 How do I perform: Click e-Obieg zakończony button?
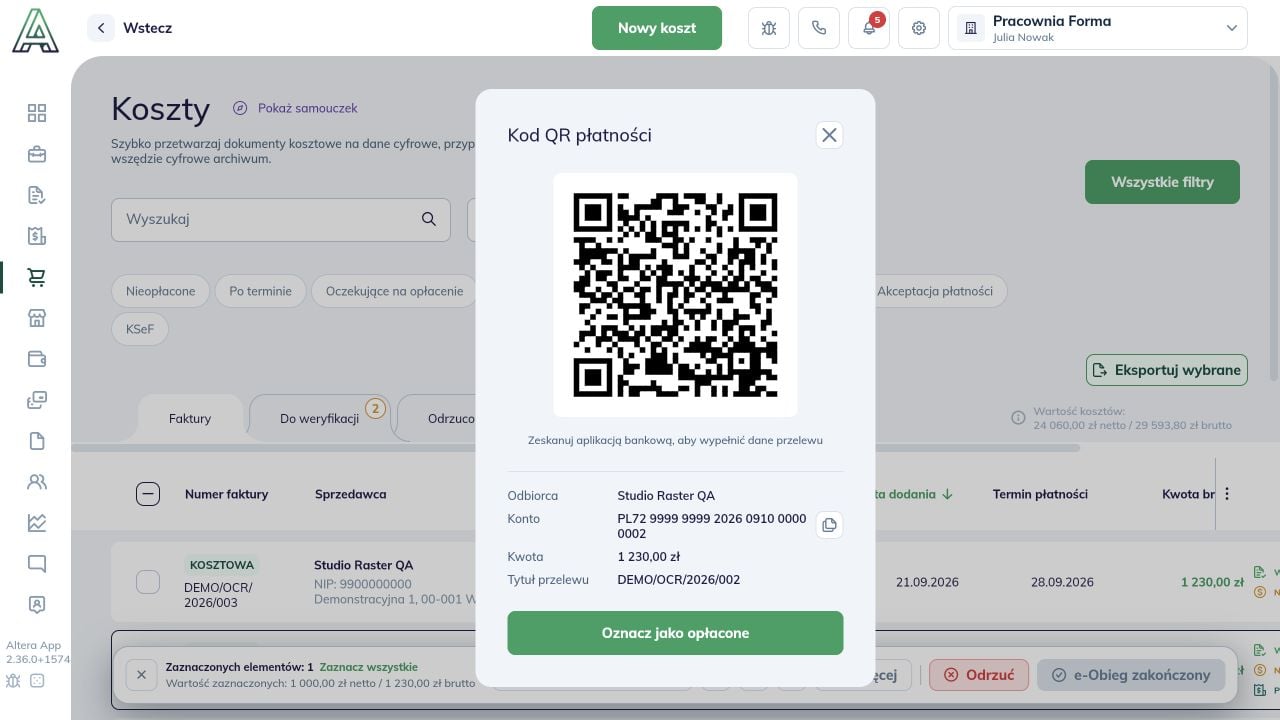click(1131, 675)
